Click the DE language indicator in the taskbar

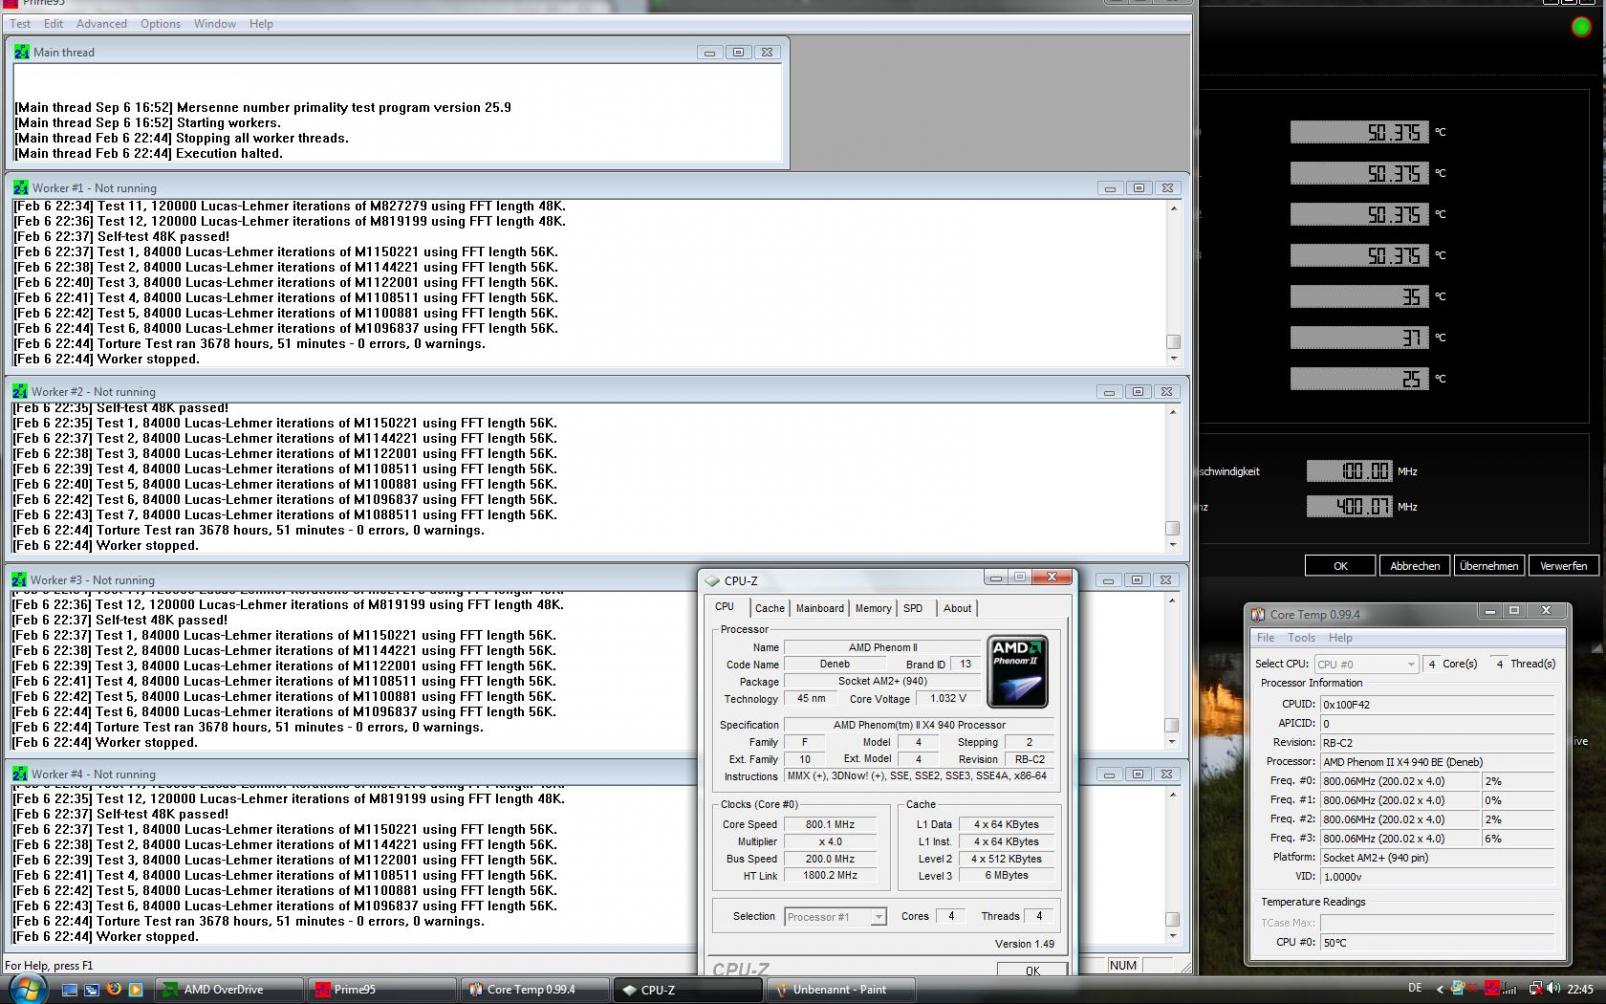(1415, 988)
